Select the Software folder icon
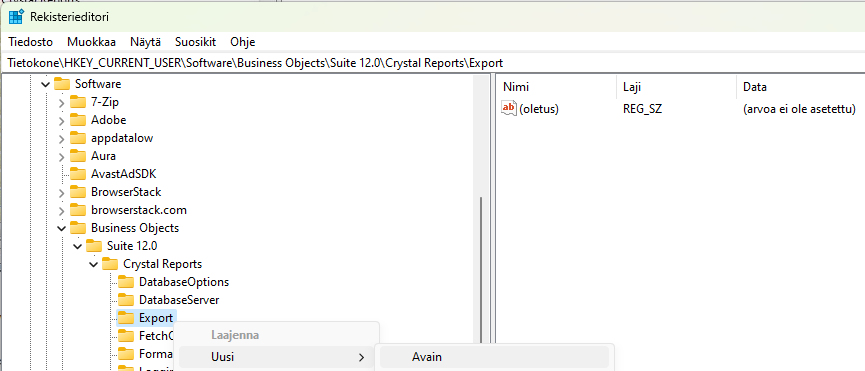This screenshot has height=371, width=865. pyautogui.click(x=62, y=84)
